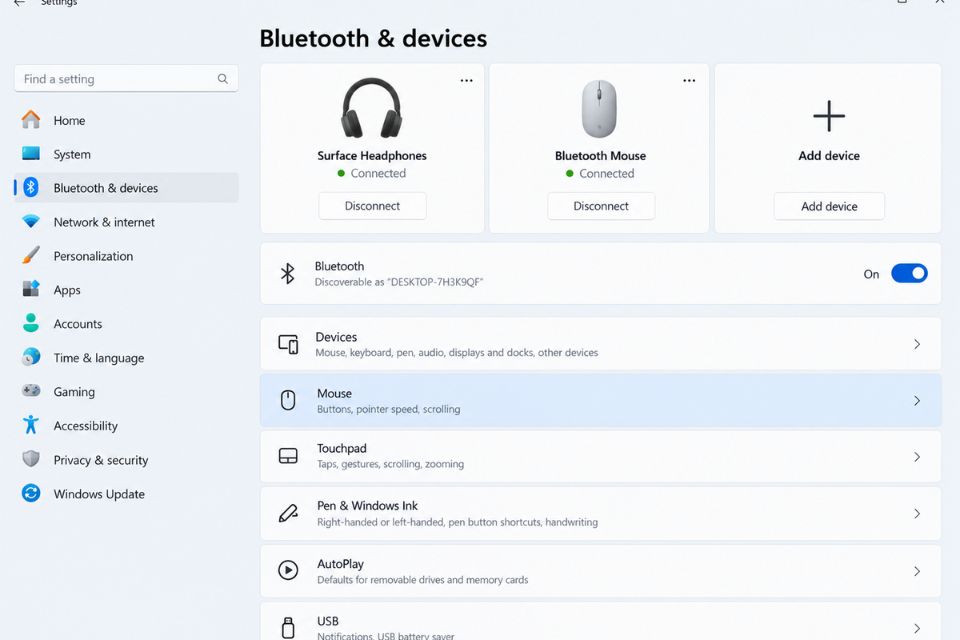
Task: Click the Connected status under Bluetooth Mouse
Action: 600,173
